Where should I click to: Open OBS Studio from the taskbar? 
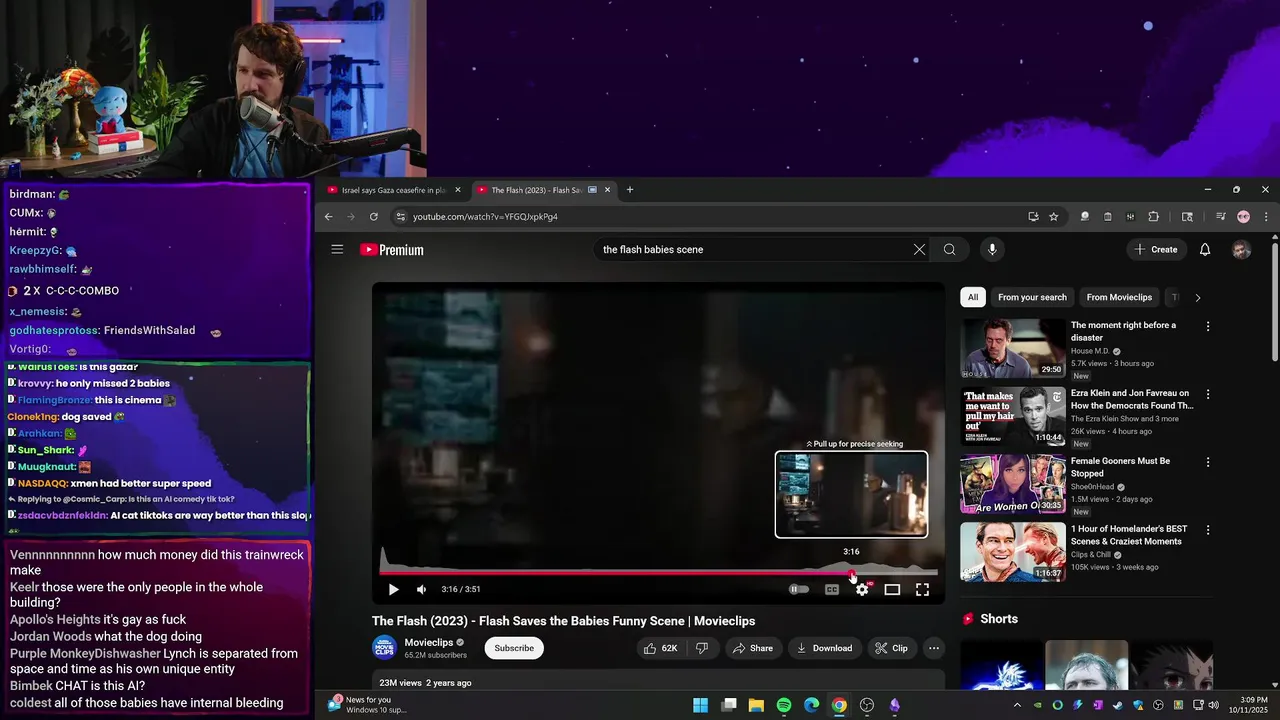point(867,705)
